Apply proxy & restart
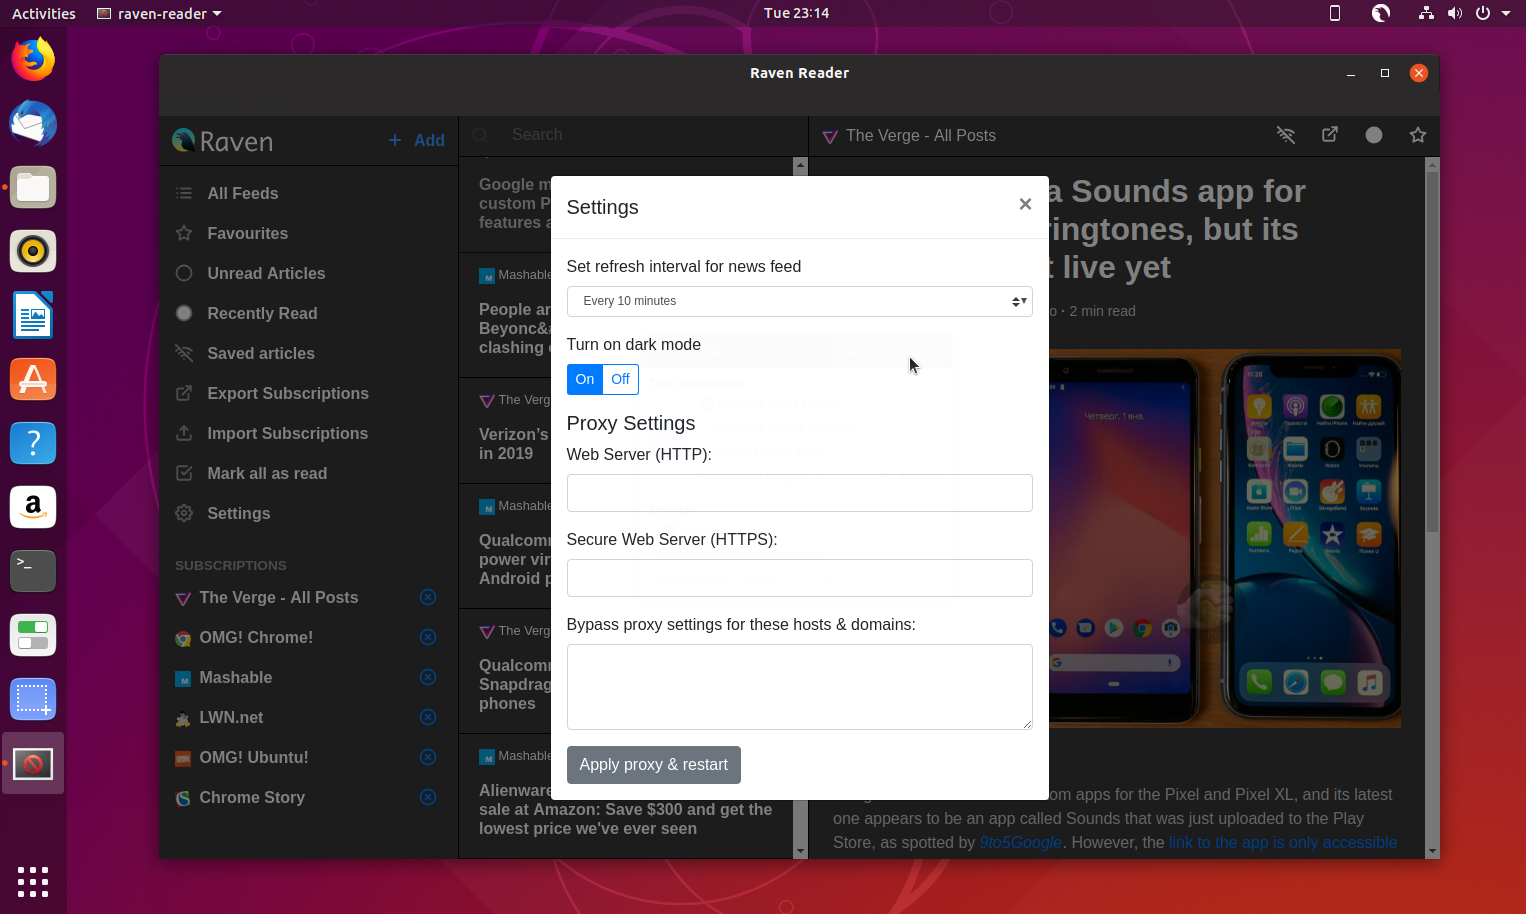 pyautogui.click(x=654, y=765)
